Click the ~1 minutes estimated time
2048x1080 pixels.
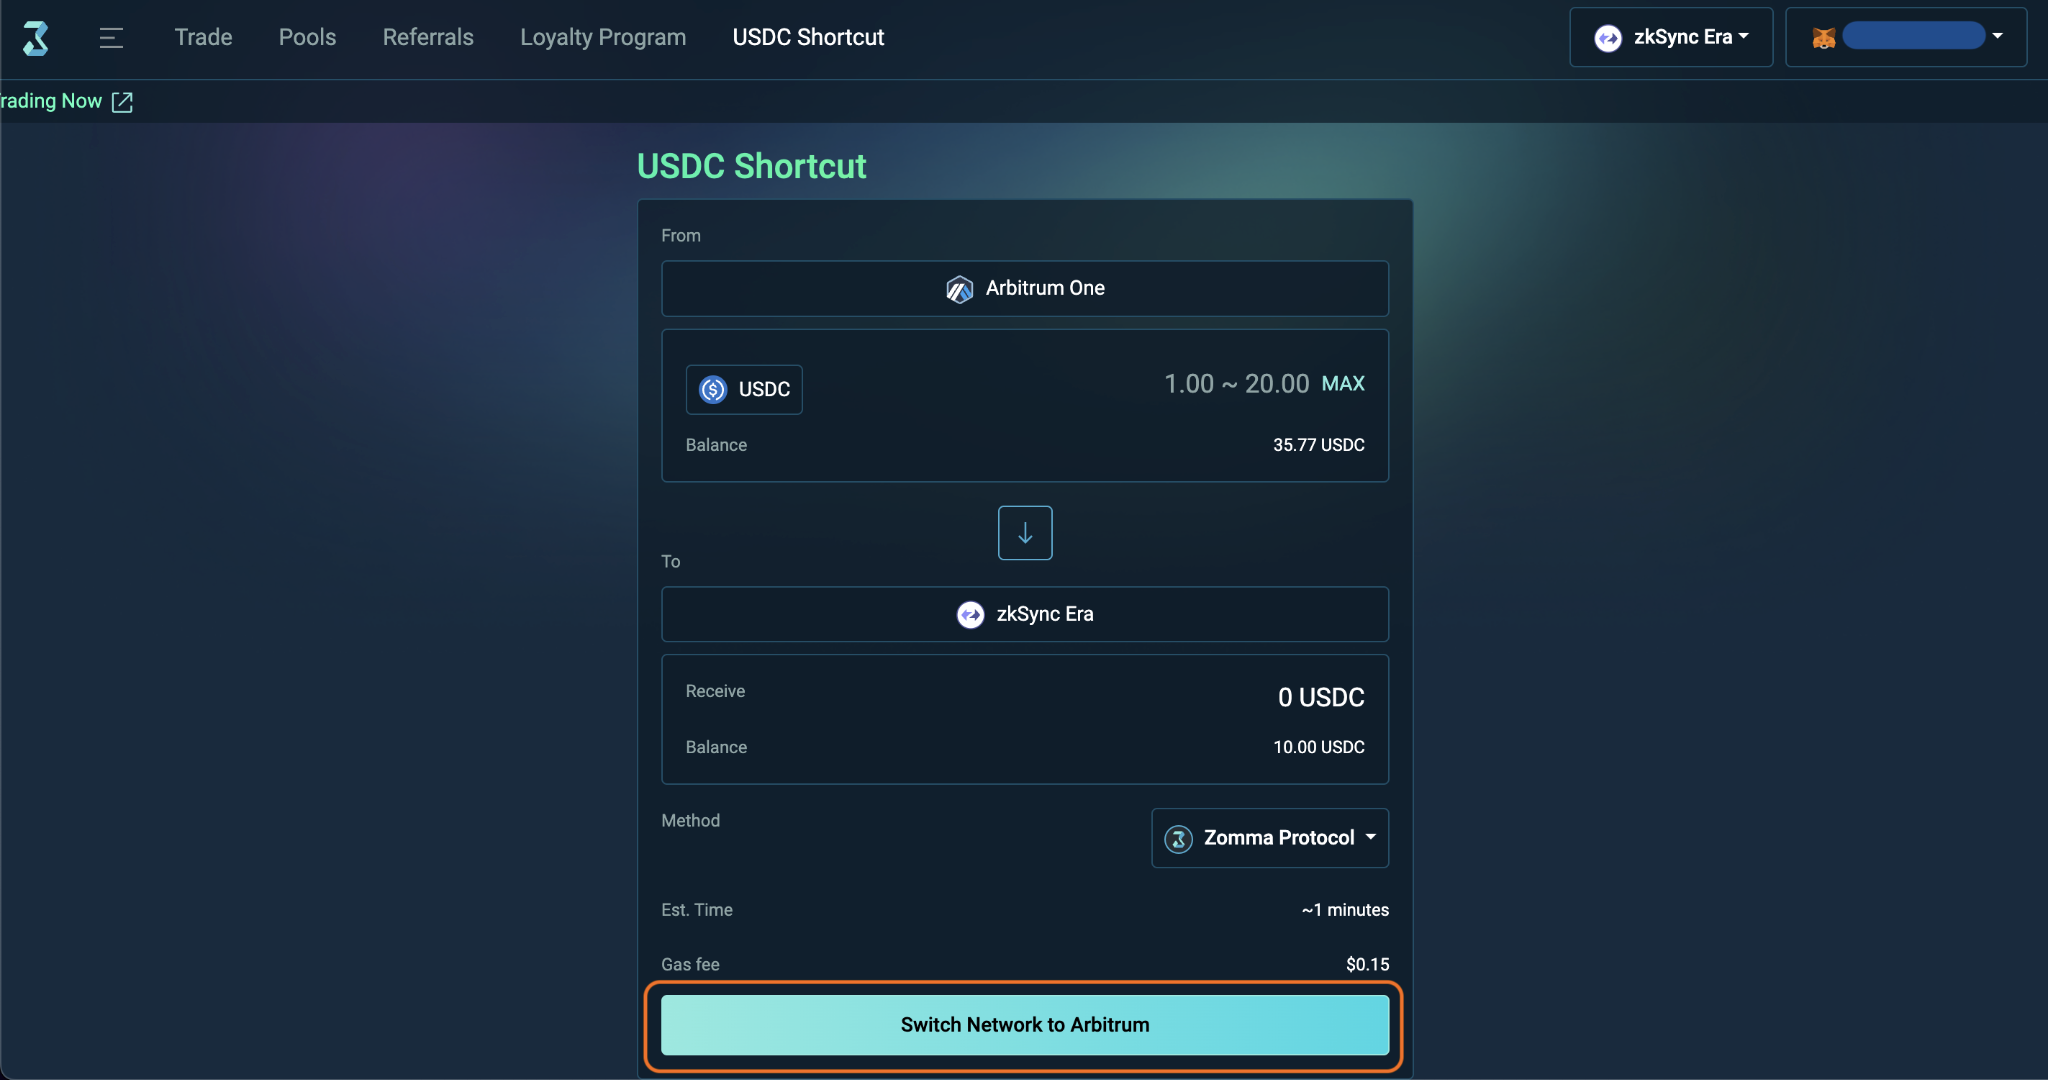(x=1345, y=910)
